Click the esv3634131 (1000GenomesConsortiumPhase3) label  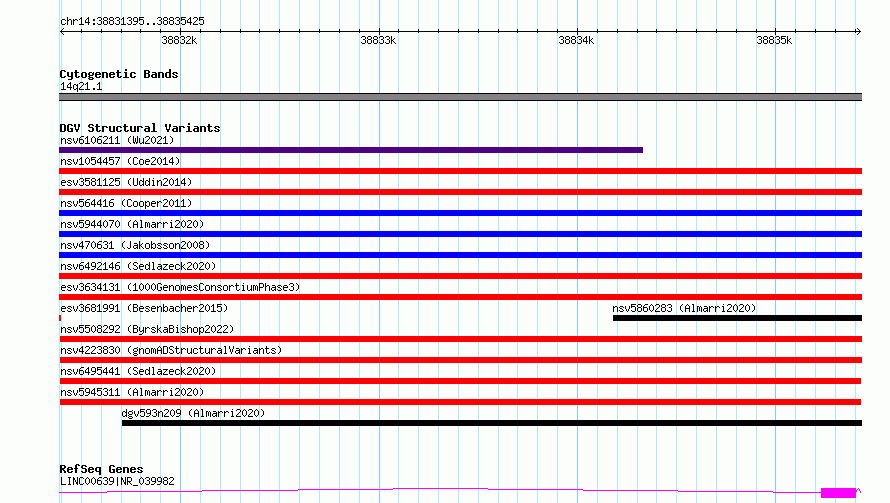coord(180,287)
